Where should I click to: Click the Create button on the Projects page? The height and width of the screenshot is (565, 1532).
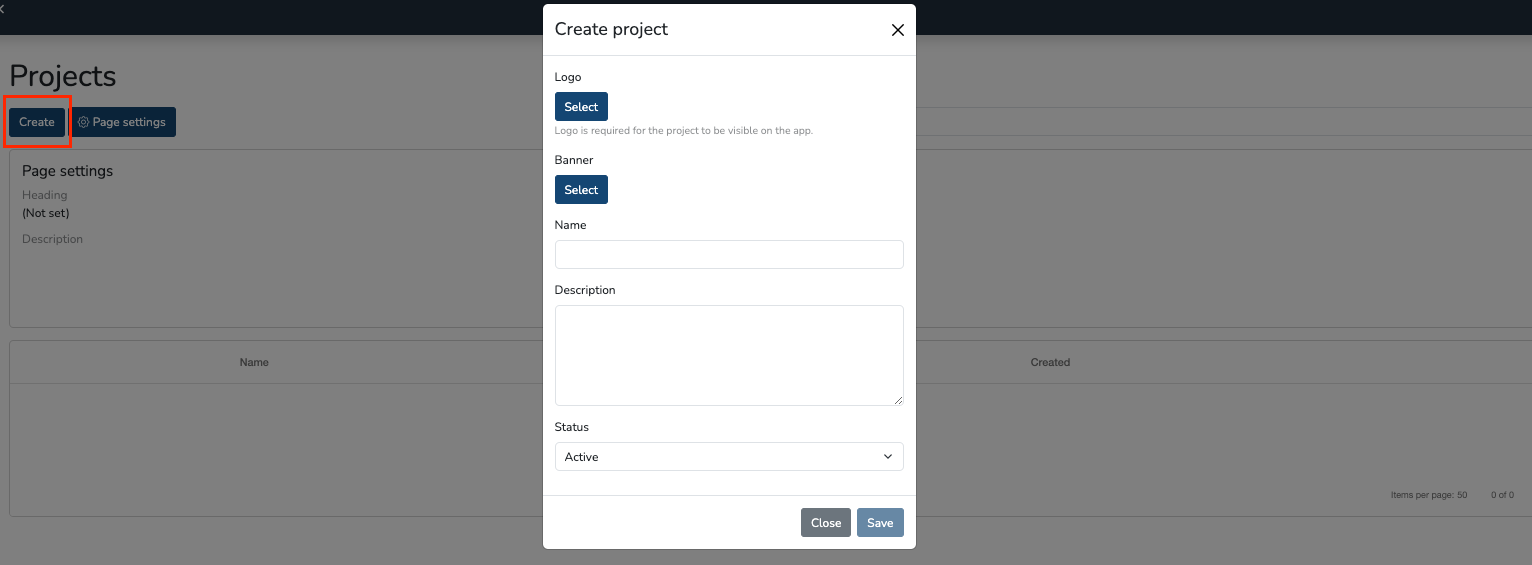pyautogui.click(x=37, y=122)
